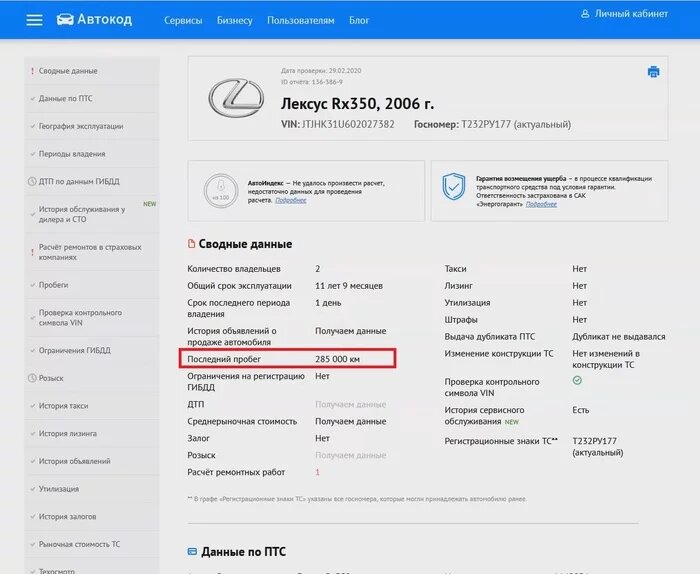Select История объявлений in sidebar

coord(92,461)
